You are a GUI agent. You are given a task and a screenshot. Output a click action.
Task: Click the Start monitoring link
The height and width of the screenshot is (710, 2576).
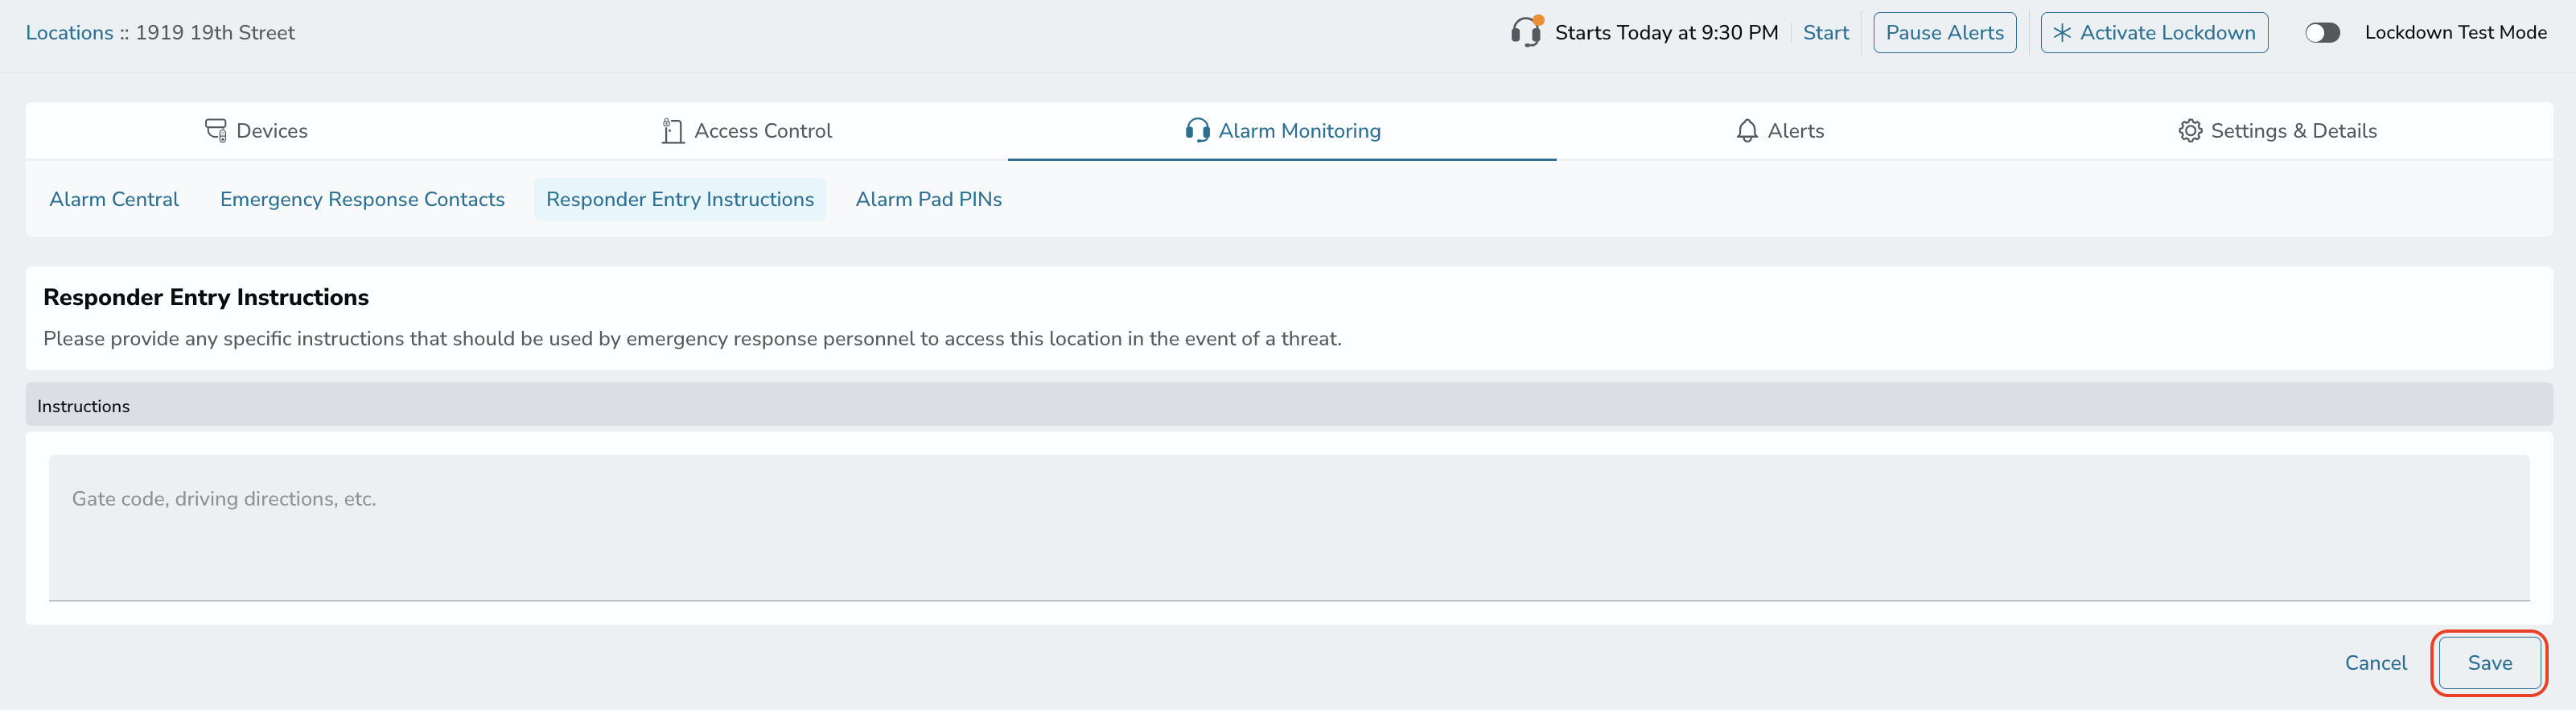pos(1826,33)
